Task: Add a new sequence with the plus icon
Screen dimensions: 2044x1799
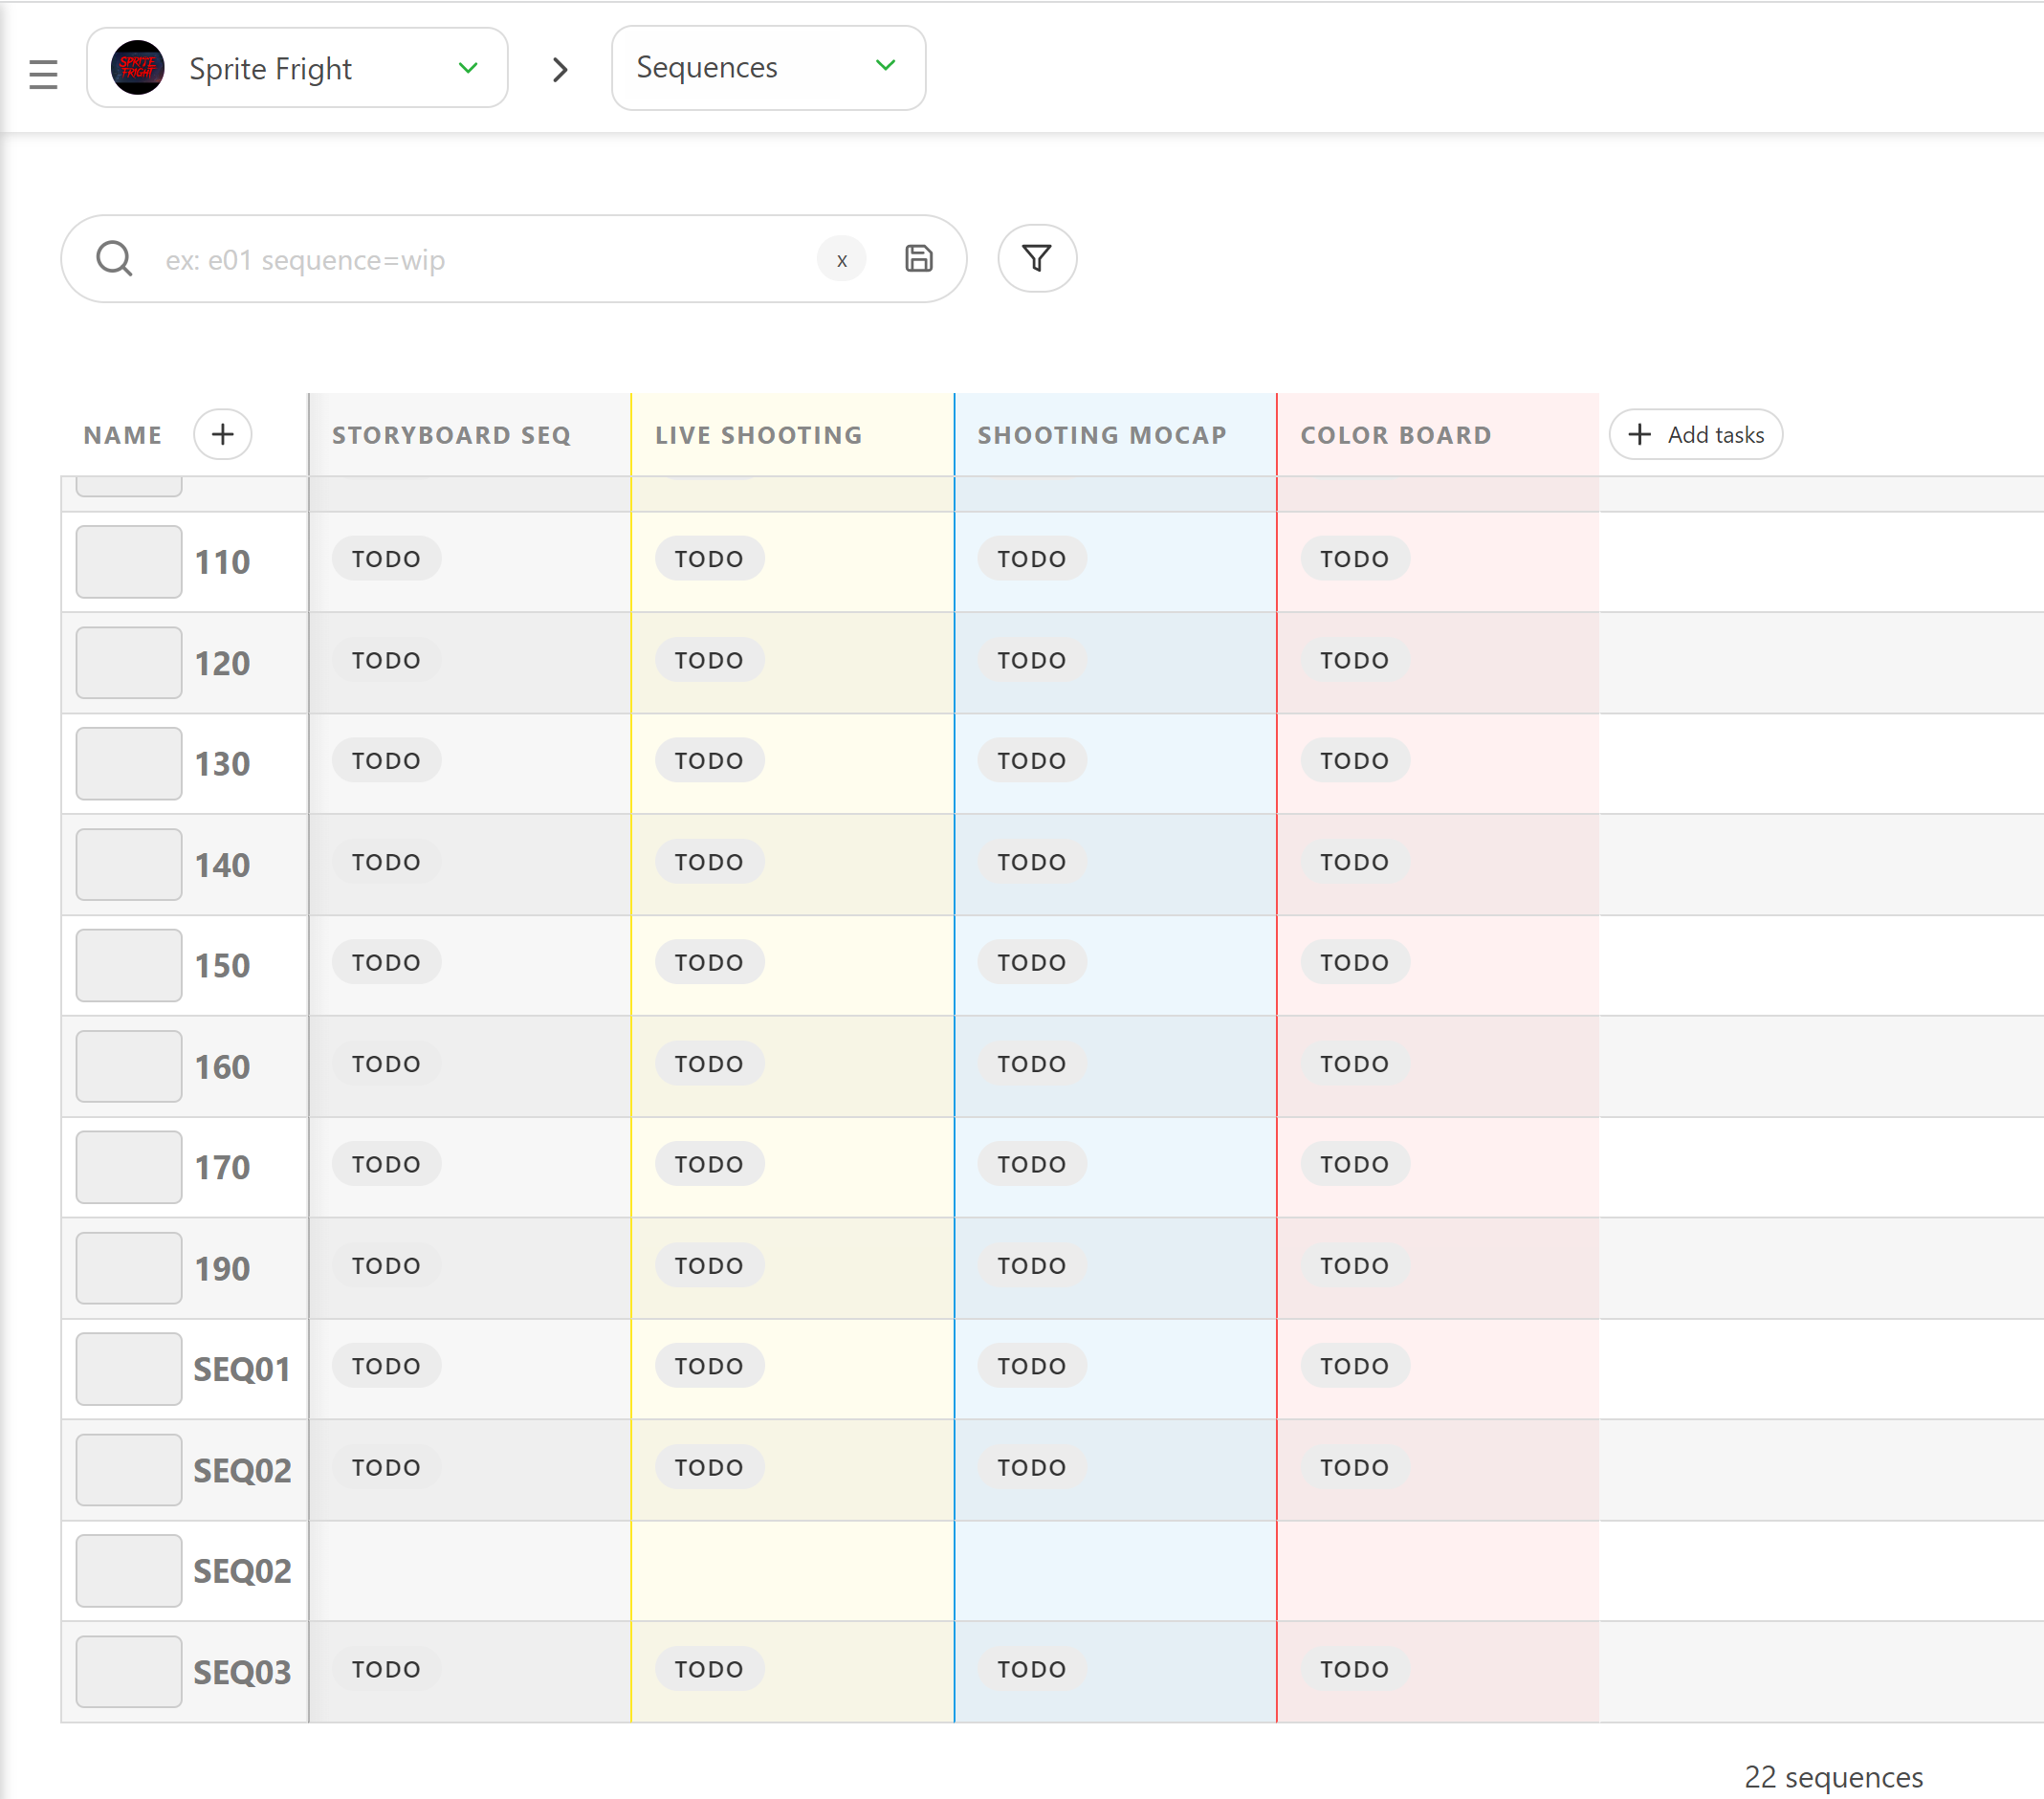Action: 222,434
